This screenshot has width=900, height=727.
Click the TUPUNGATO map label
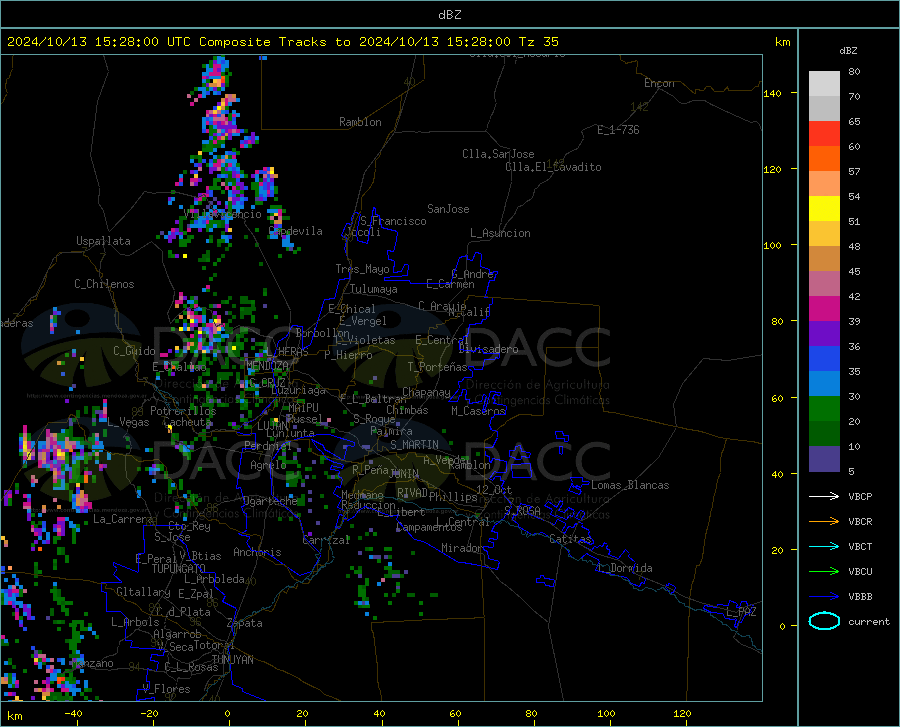pos(179,569)
